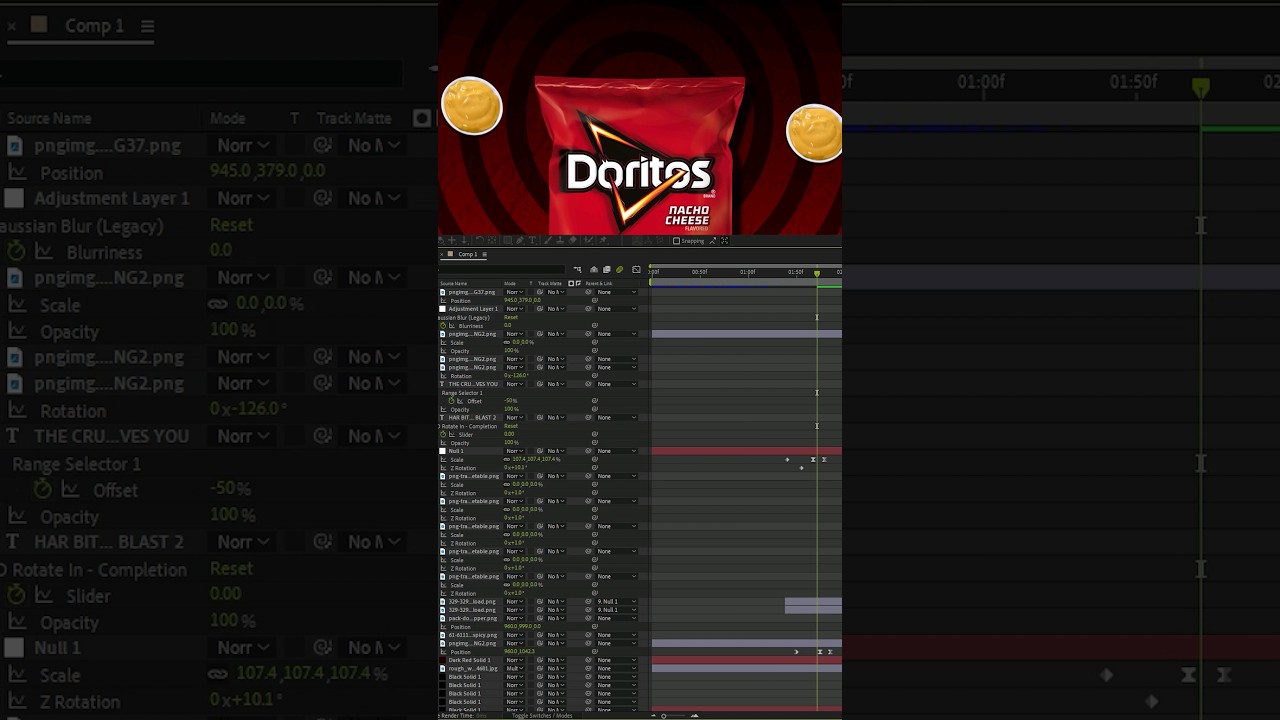
Task: Adjust the timeline zoom slider at bottom
Action: click(664, 716)
